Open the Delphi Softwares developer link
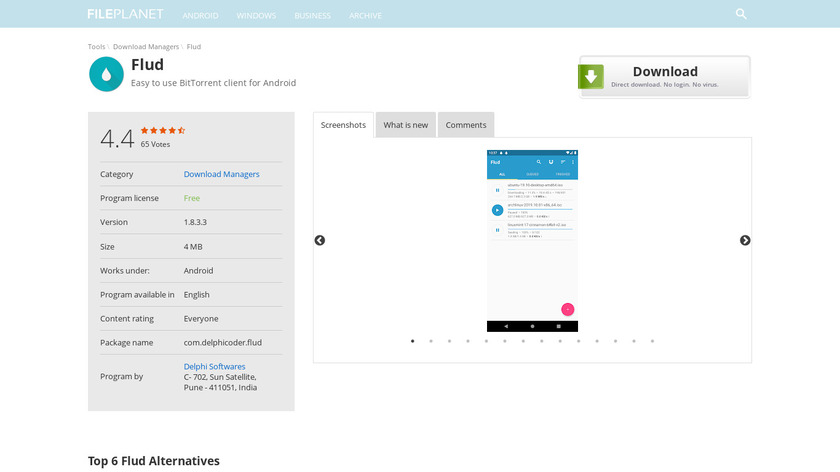 click(x=214, y=366)
